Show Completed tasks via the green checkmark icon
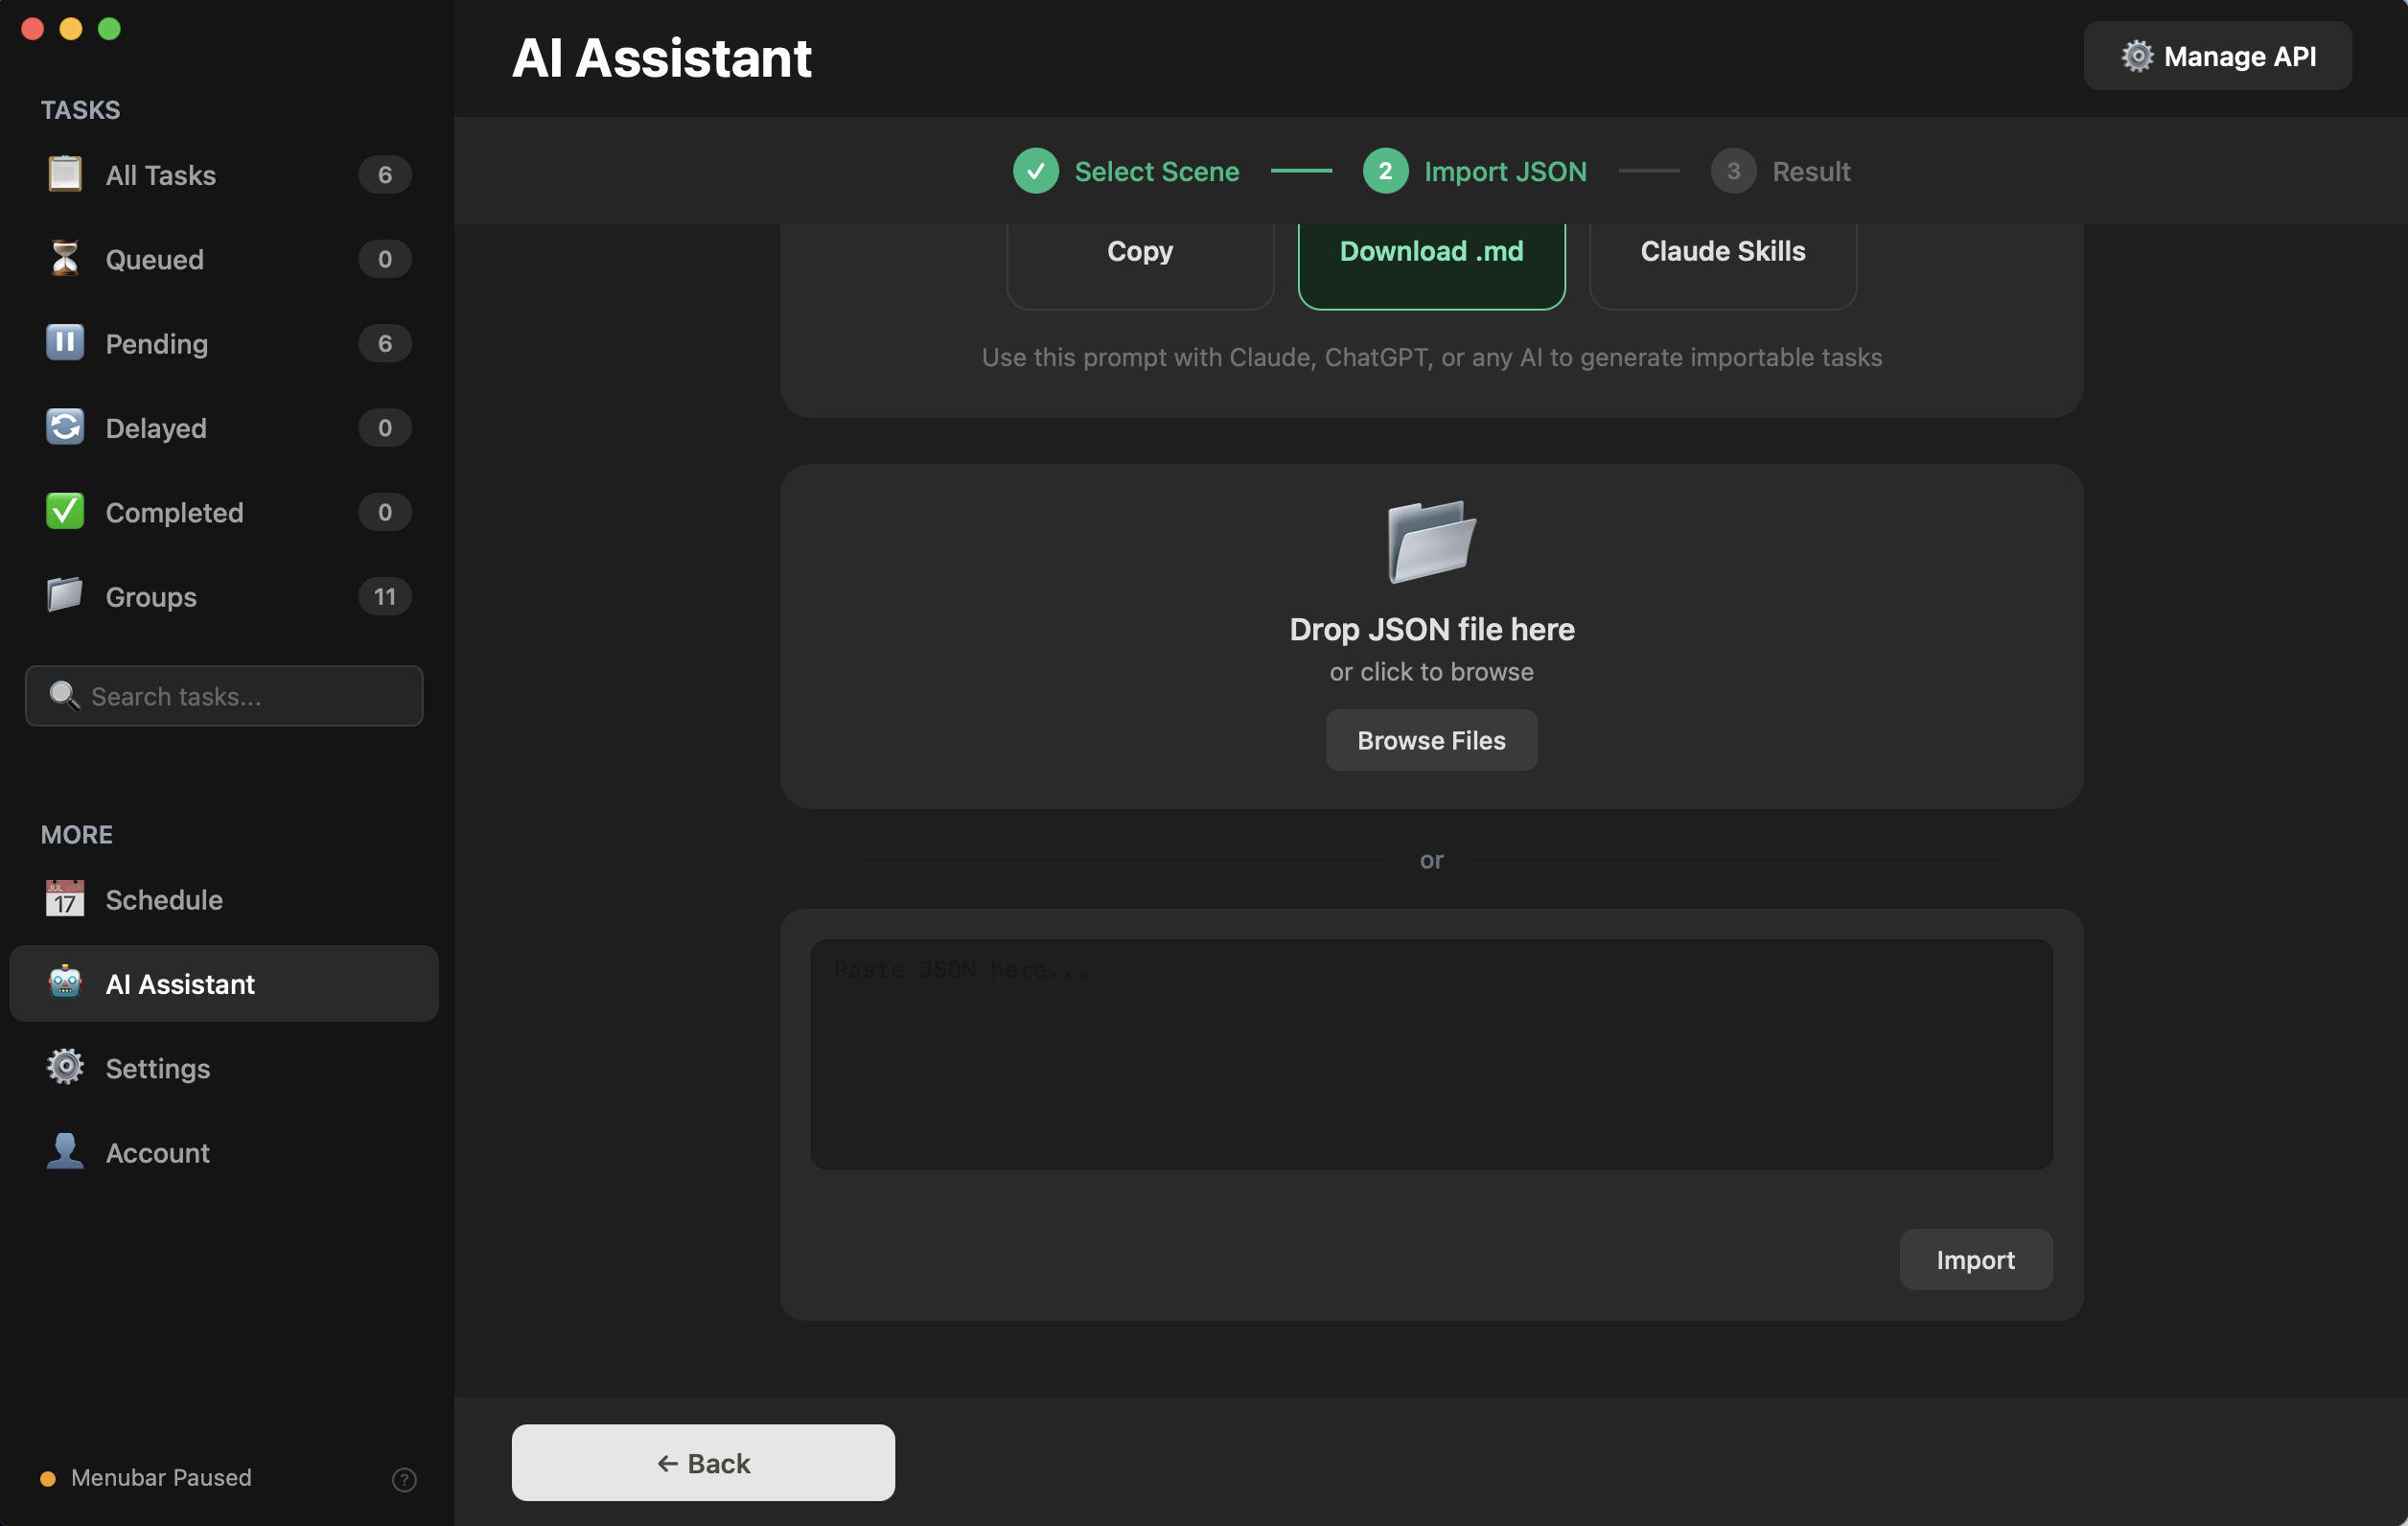Viewport: 2408px width, 1526px height. click(63, 511)
